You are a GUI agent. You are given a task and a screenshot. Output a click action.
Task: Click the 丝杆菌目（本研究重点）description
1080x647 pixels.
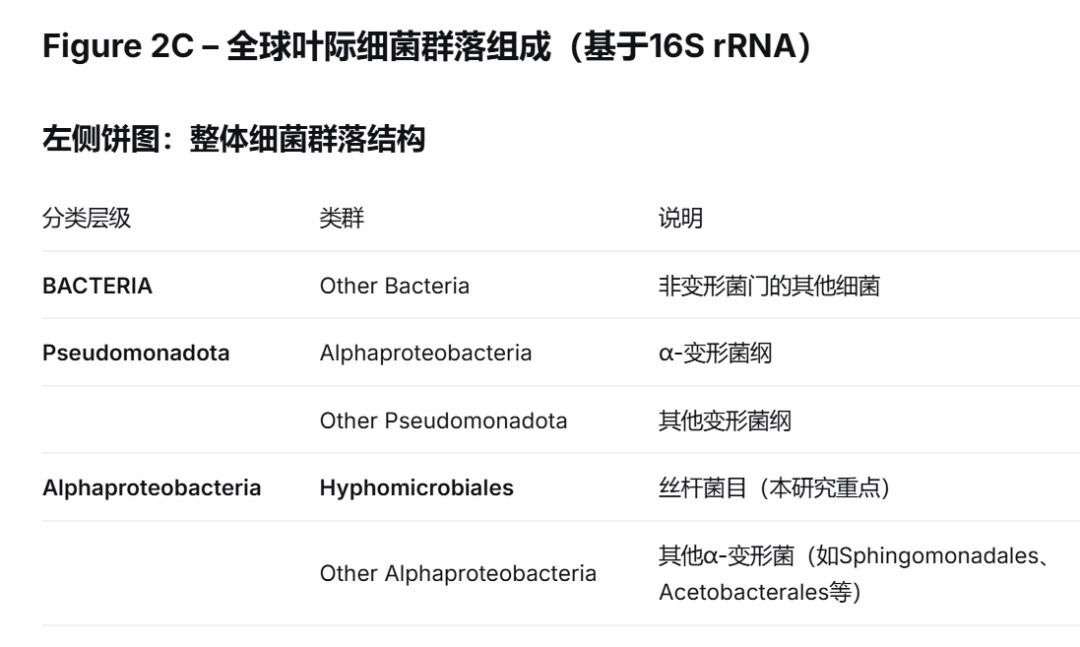click(774, 488)
